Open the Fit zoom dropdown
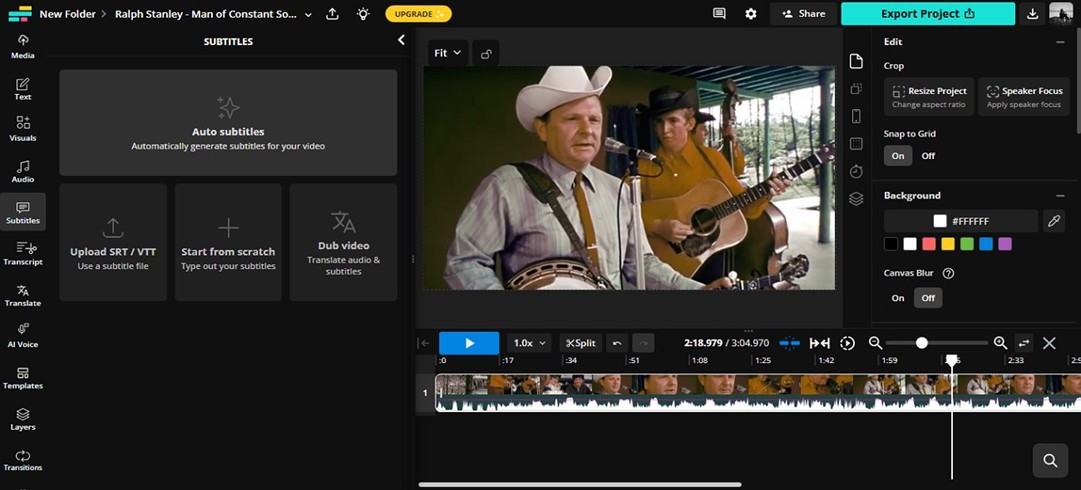The image size is (1081, 490). coord(447,53)
